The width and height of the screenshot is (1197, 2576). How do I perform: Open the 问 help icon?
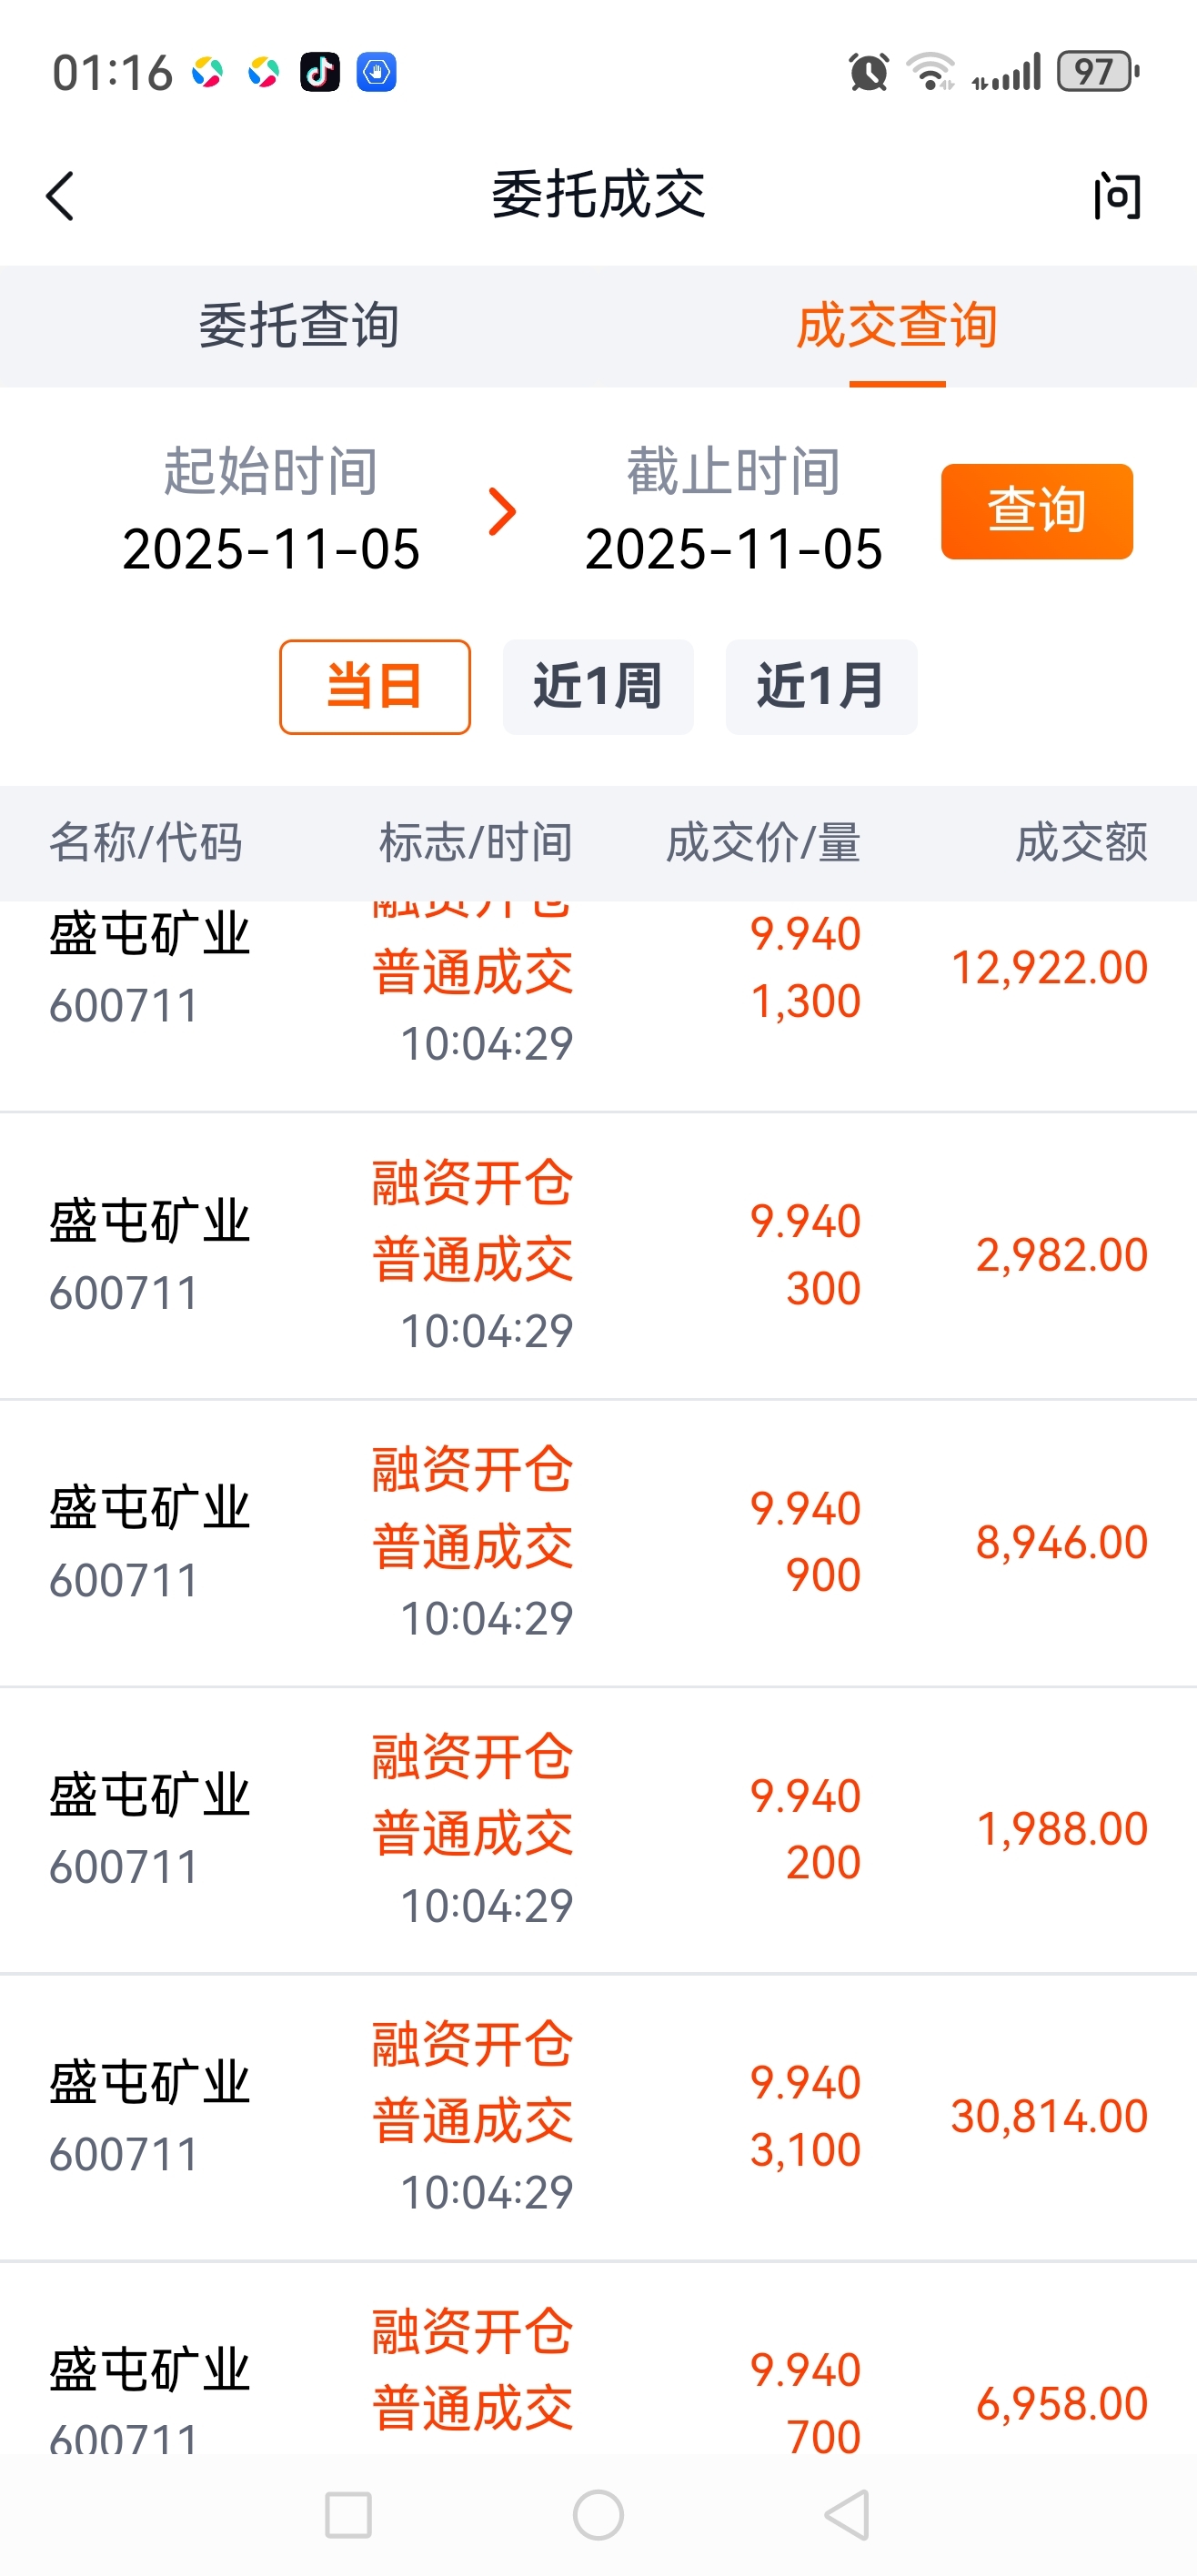[x=1116, y=195]
